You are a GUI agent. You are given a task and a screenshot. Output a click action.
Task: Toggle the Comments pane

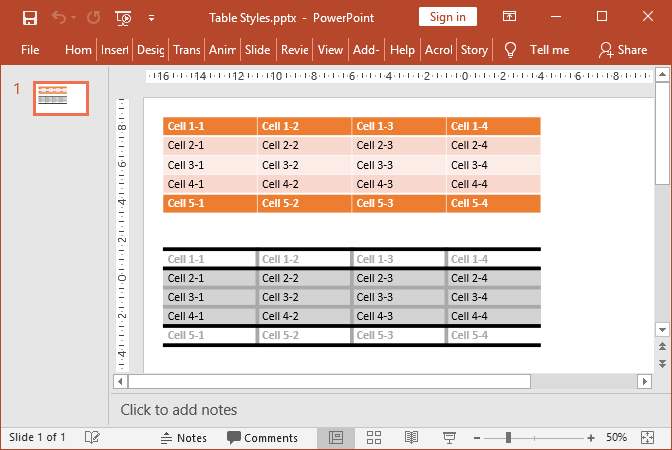click(262, 438)
